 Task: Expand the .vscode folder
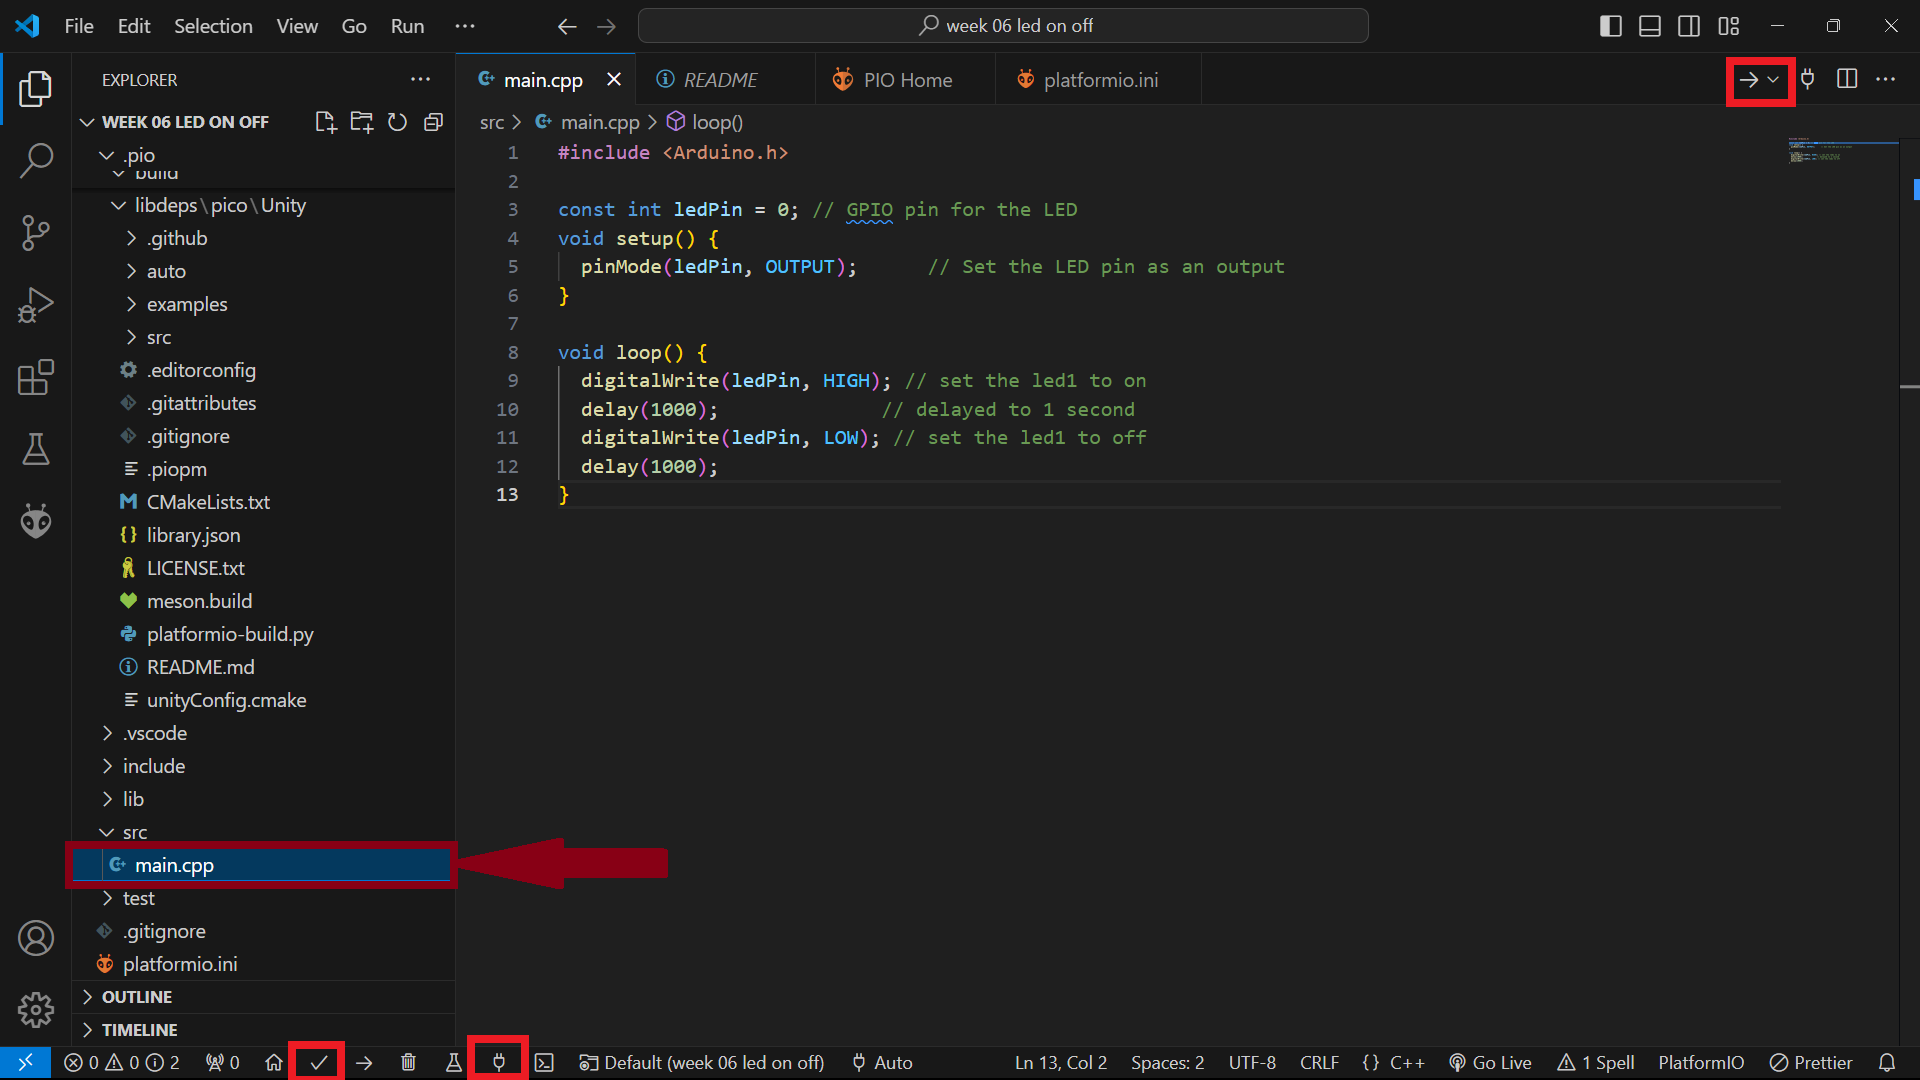coord(155,733)
